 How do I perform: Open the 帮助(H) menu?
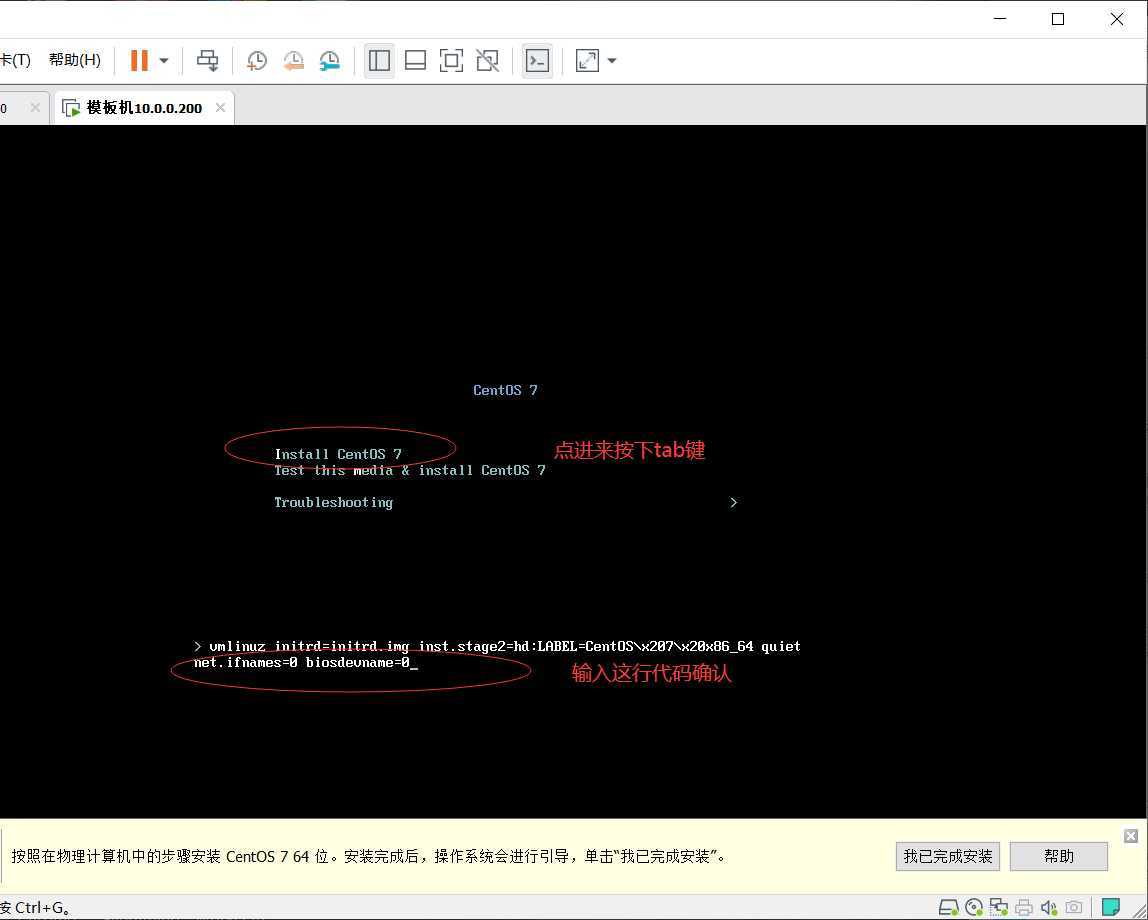point(75,60)
